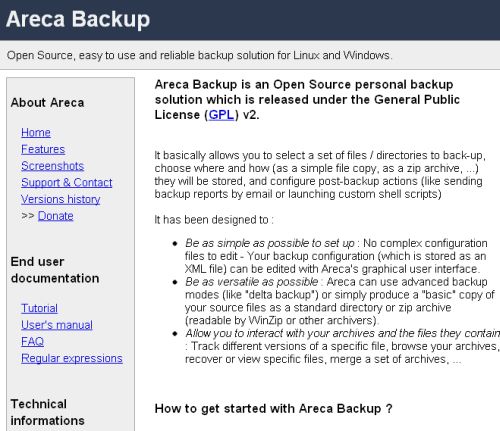Click the How to get started heading

(x=274, y=409)
